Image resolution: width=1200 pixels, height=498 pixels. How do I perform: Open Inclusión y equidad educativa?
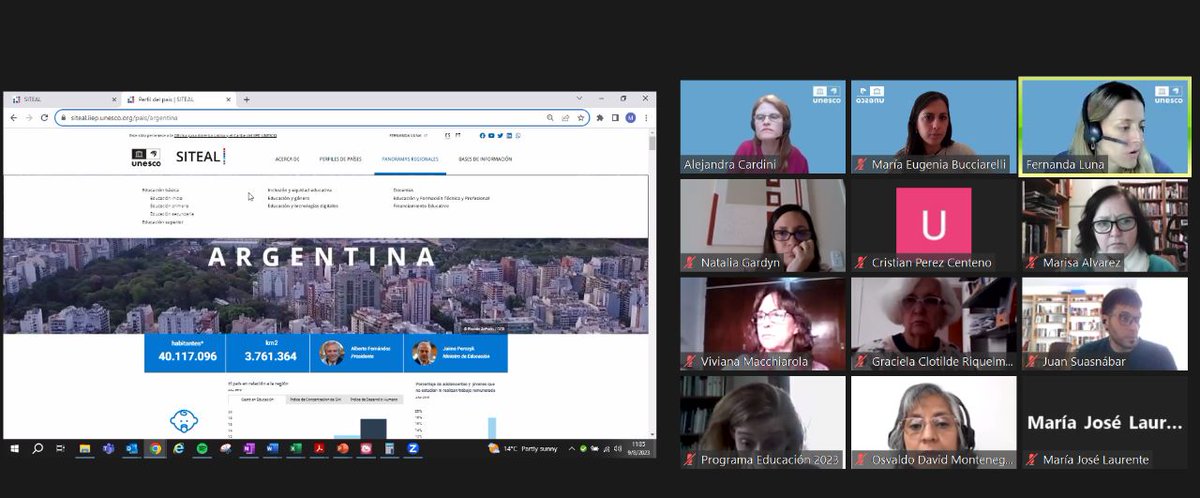coord(300,189)
